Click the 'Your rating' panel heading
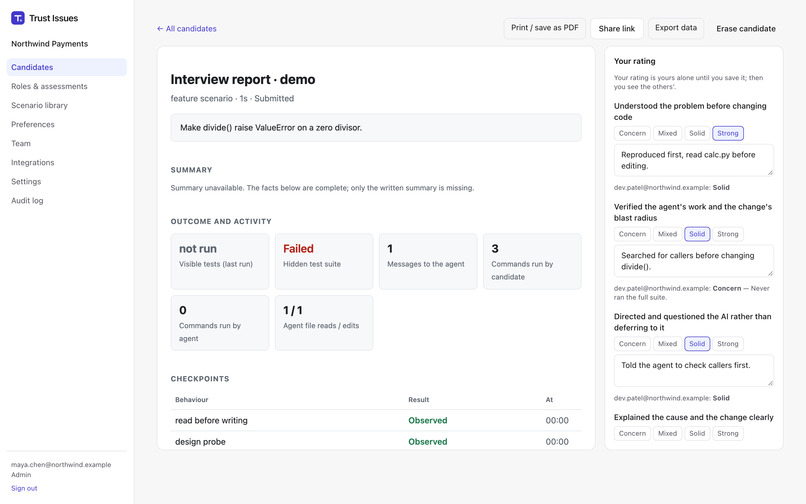 pos(634,61)
